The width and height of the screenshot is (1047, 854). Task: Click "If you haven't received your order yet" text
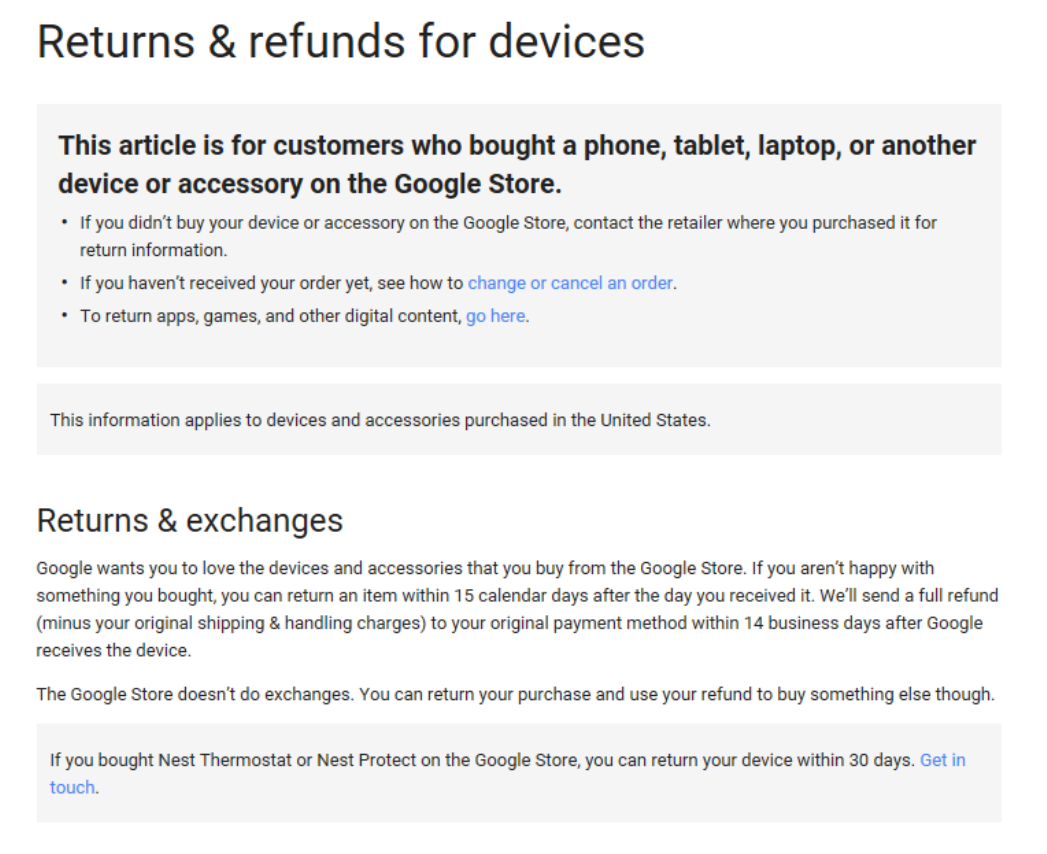225,283
